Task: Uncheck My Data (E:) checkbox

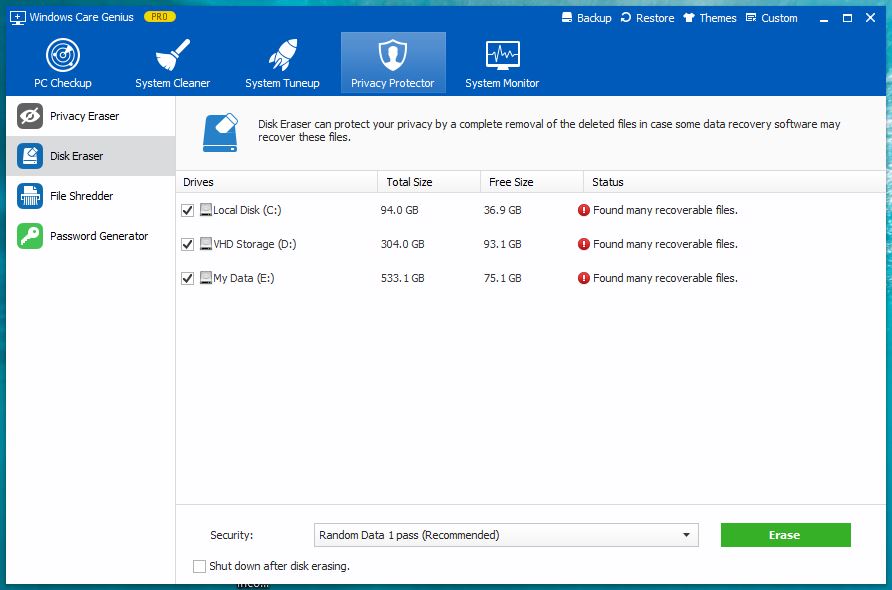Action: click(x=187, y=279)
